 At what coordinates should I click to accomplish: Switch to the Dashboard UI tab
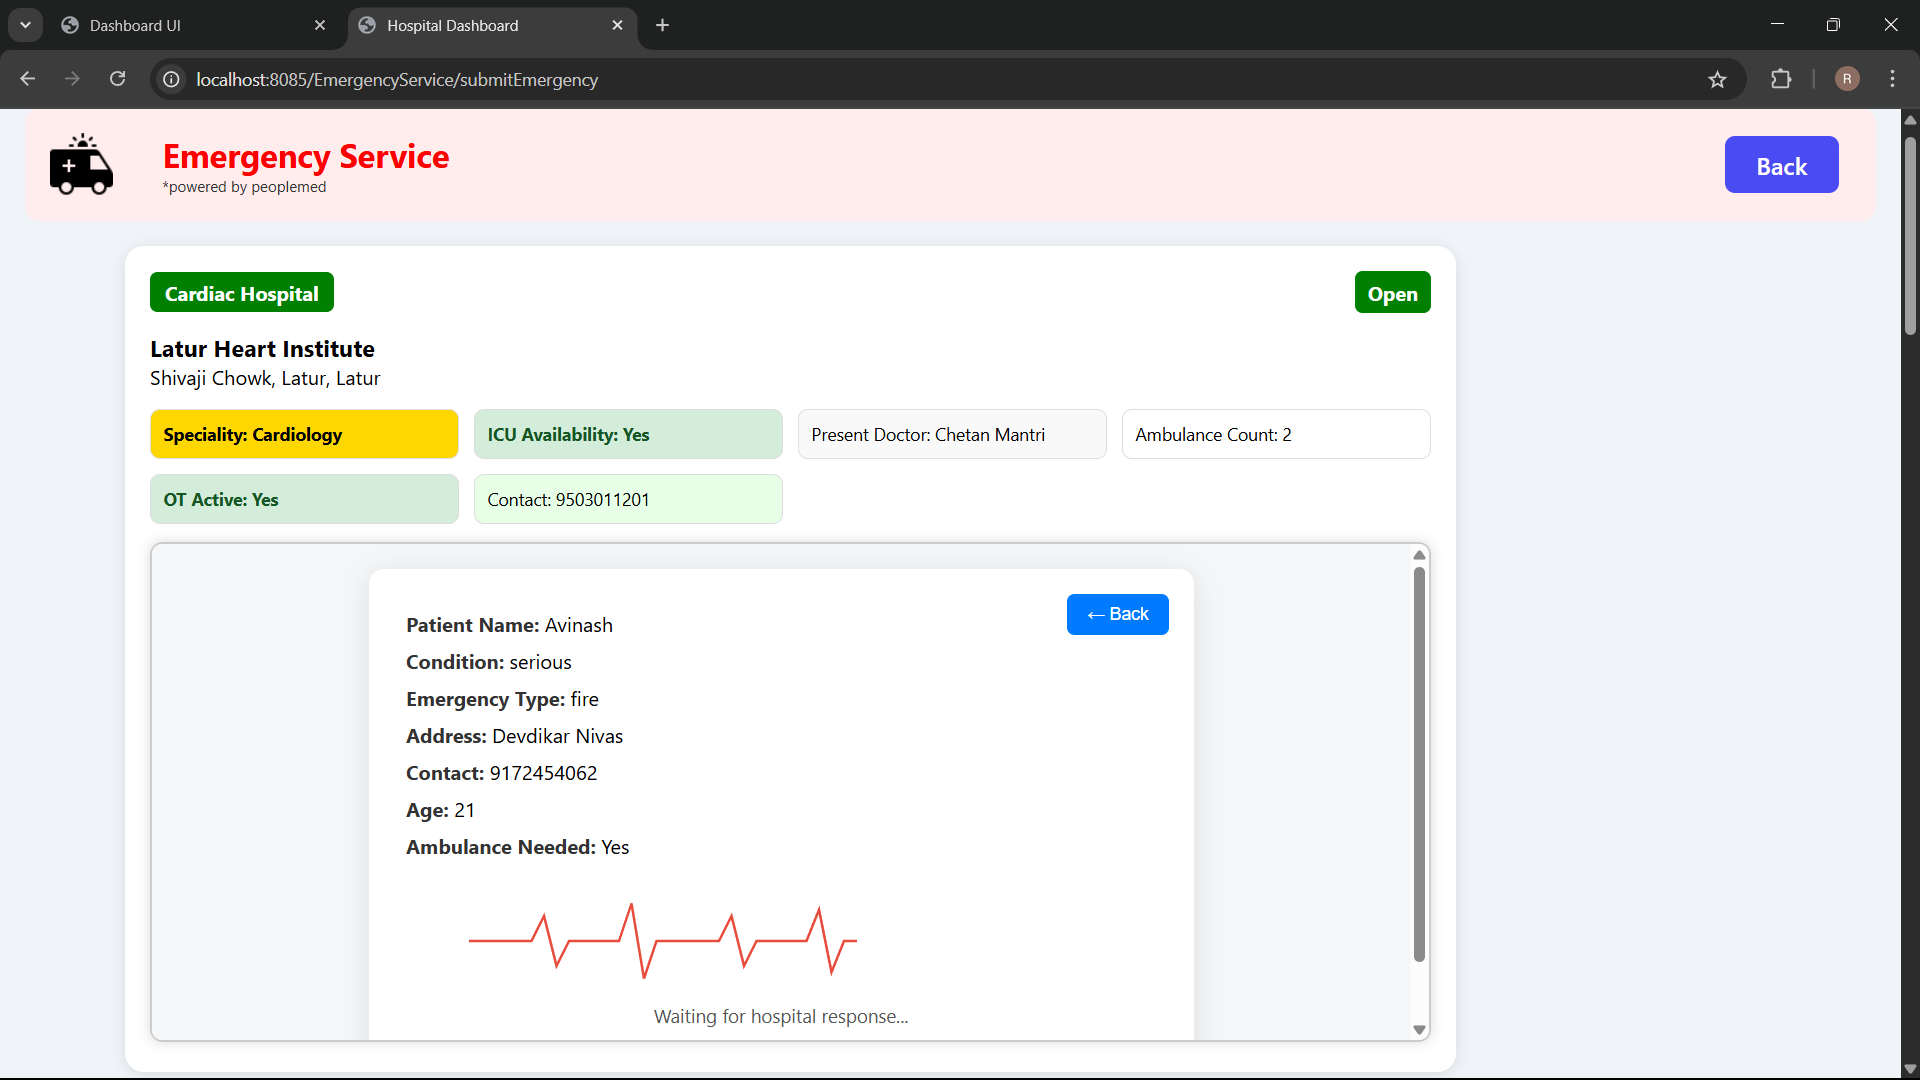[x=180, y=25]
